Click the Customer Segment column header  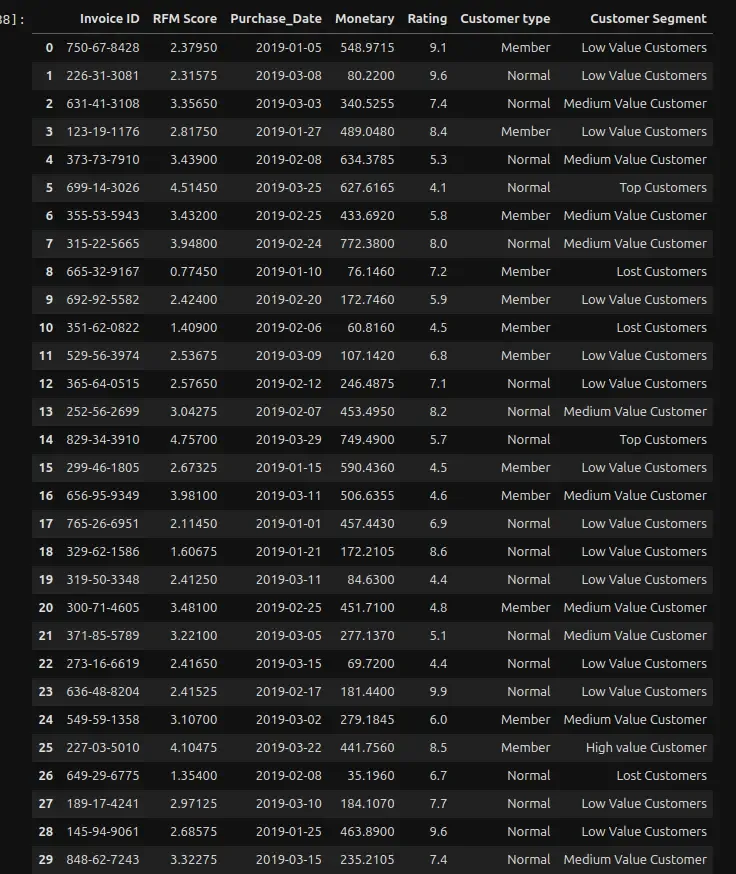(648, 19)
